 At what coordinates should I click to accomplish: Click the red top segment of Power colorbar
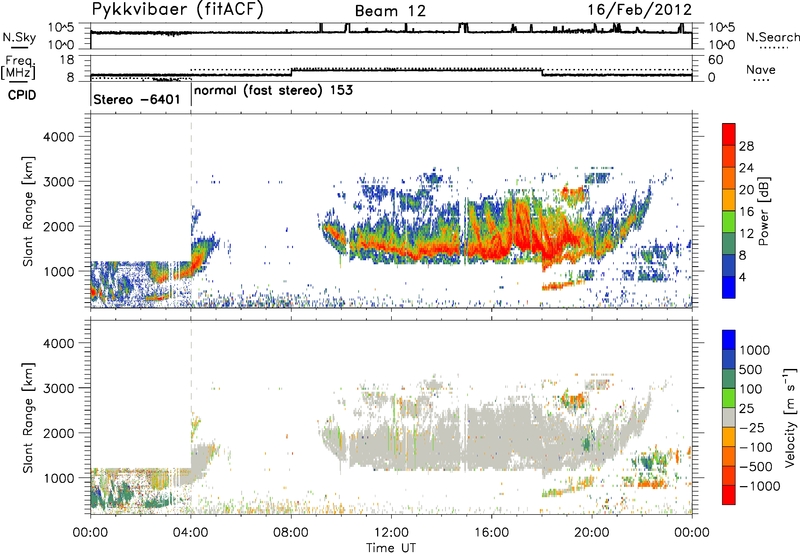point(729,134)
